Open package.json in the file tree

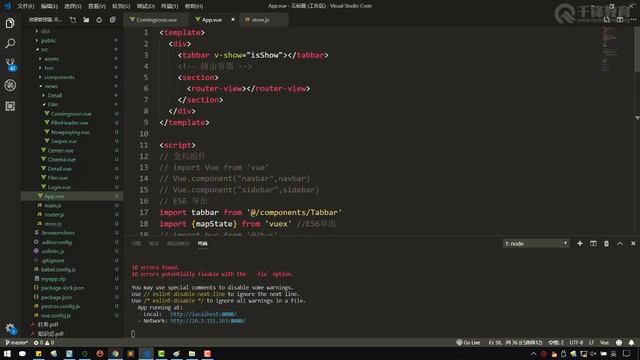pos(56,298)
